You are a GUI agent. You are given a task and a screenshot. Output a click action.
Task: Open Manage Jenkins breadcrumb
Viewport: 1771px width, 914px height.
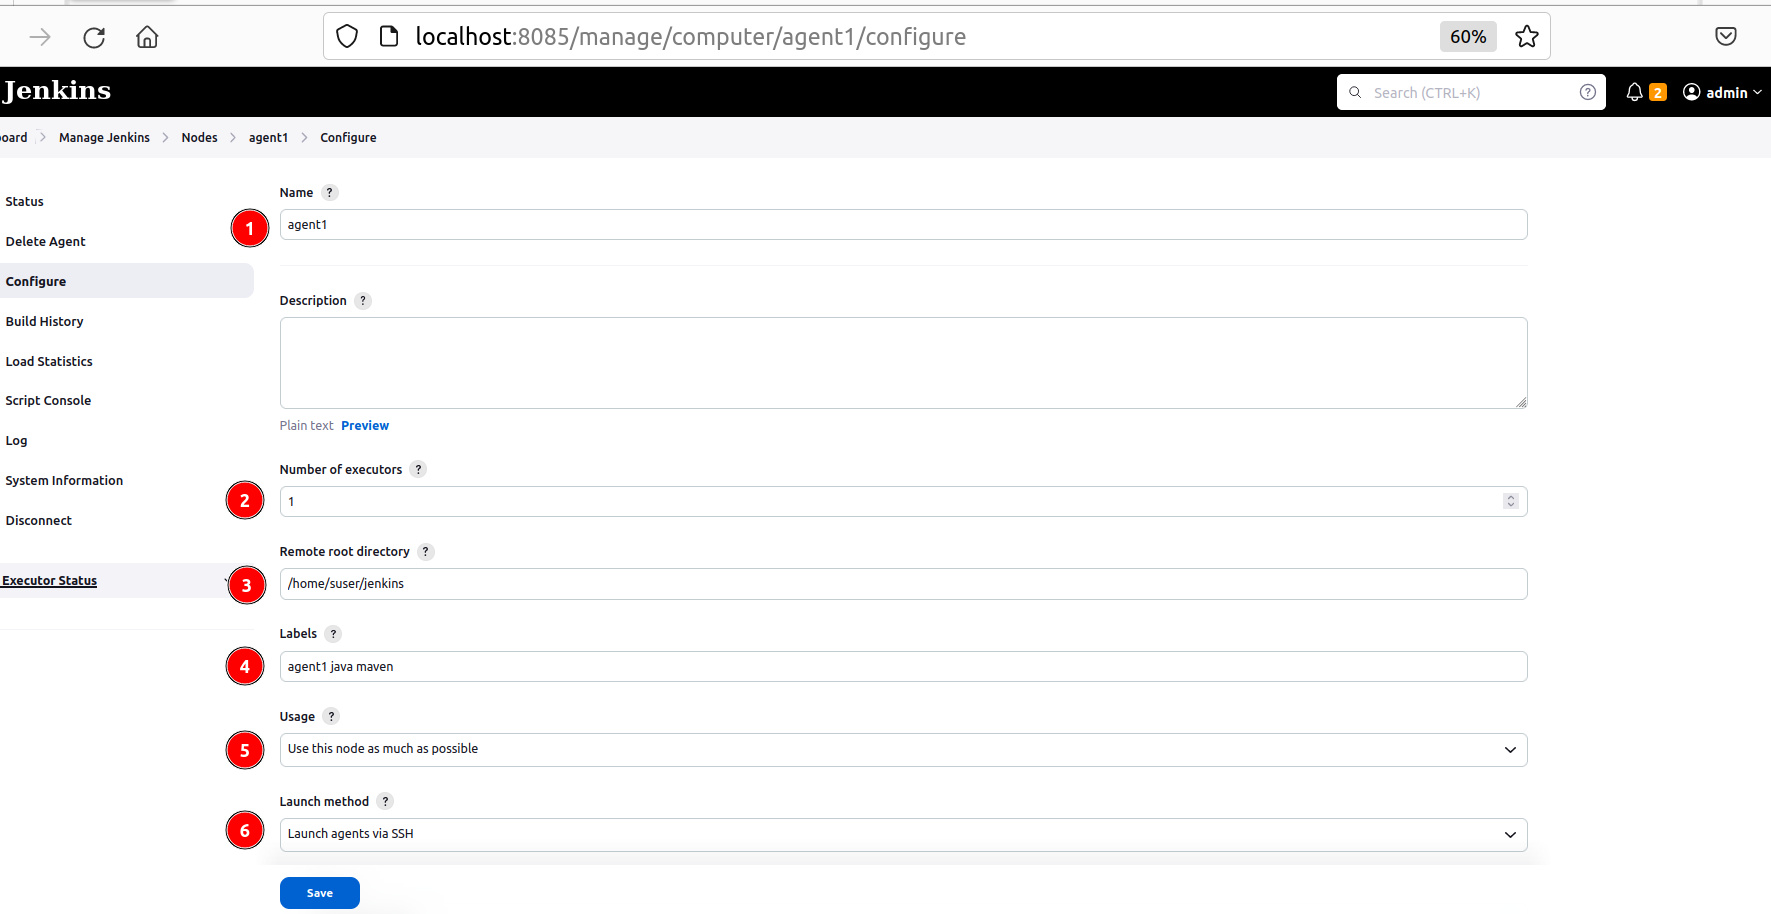(104, 138)
